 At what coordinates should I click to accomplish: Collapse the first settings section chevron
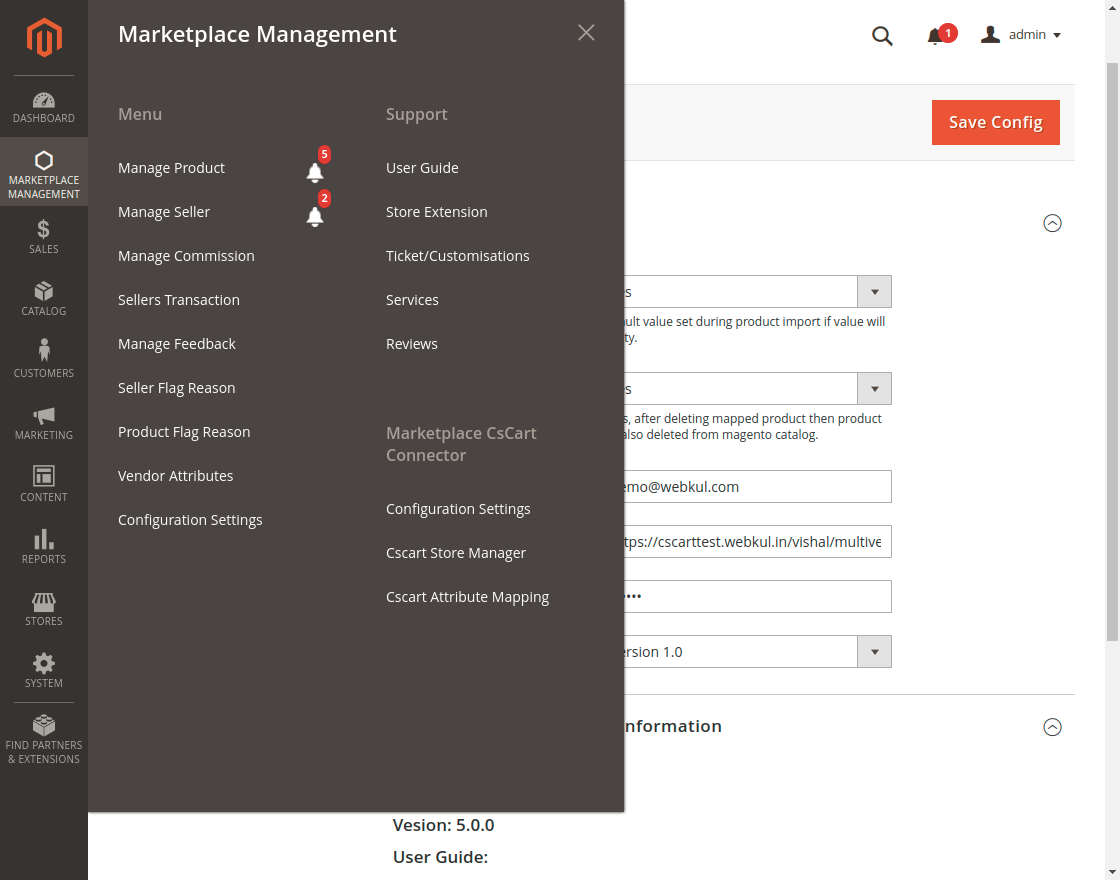coord(1052,224)
